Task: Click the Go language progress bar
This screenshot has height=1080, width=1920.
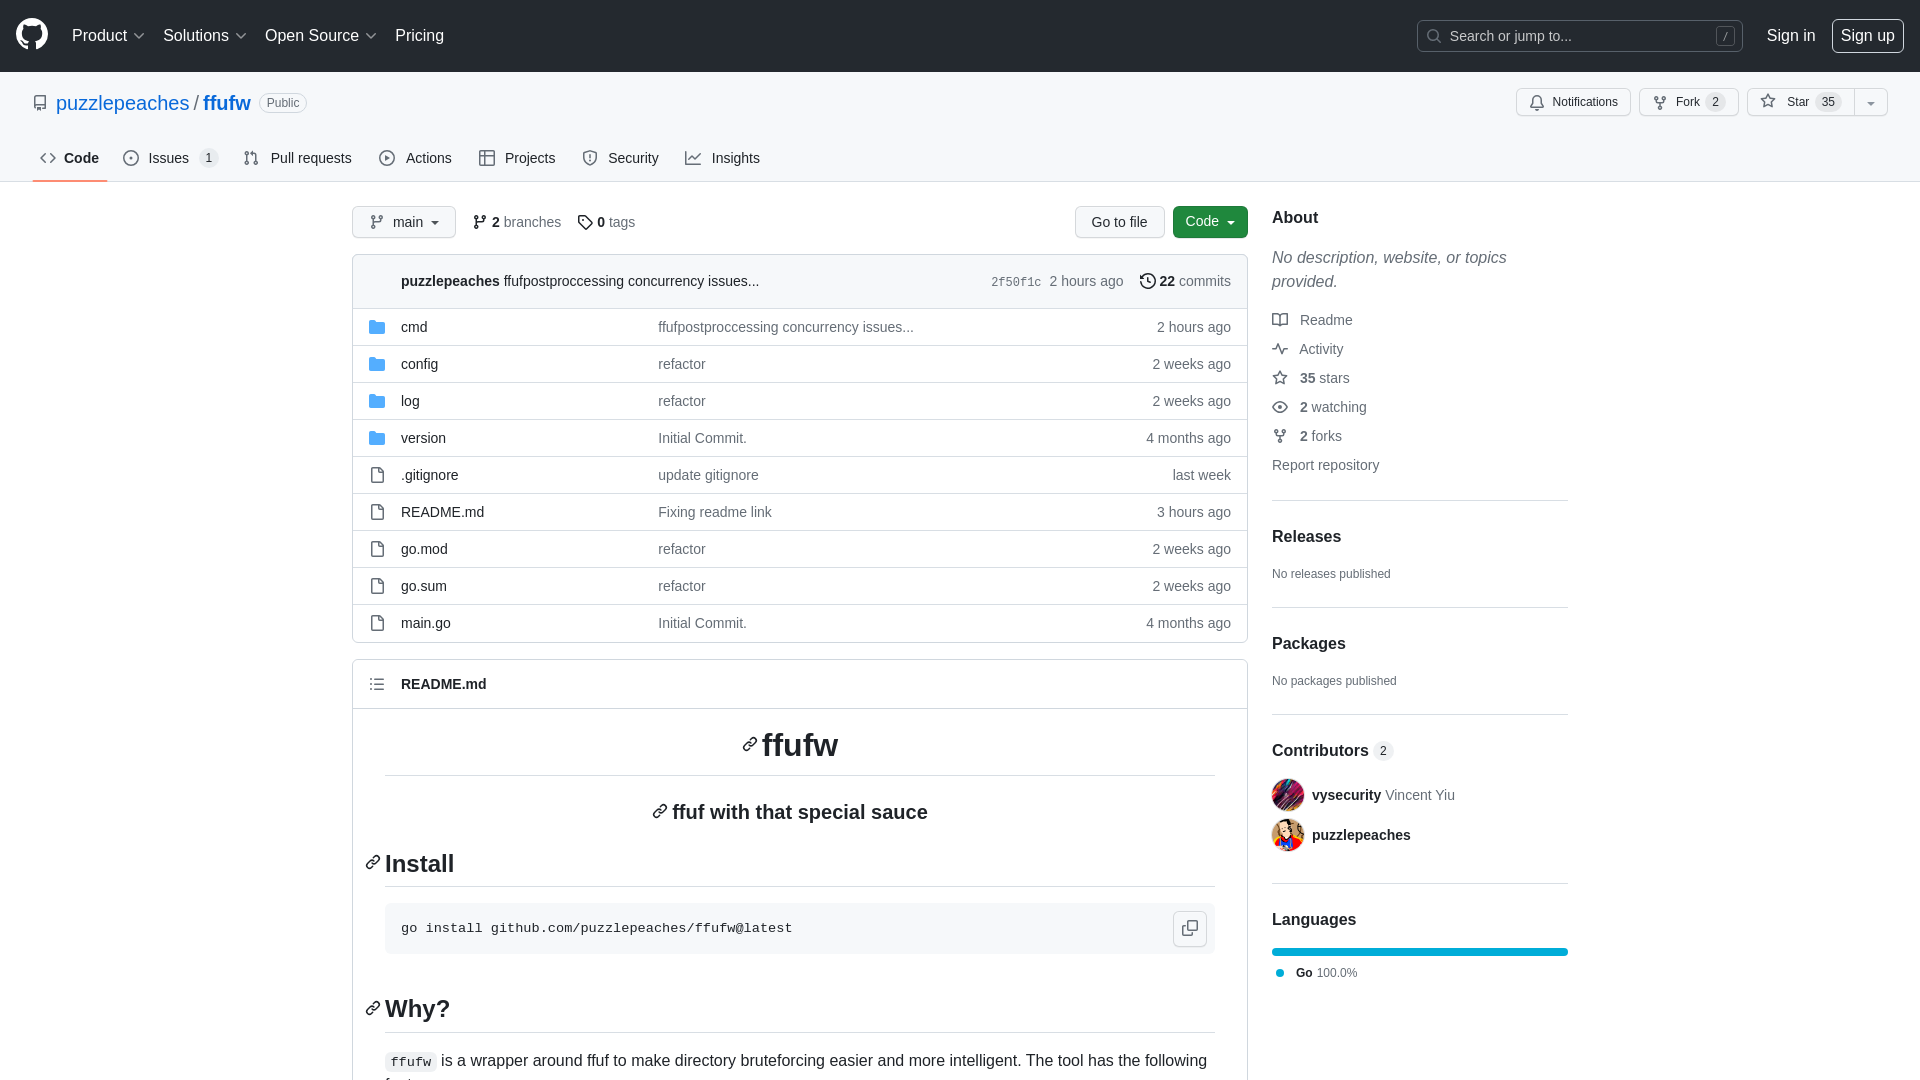Action: 1420,952
